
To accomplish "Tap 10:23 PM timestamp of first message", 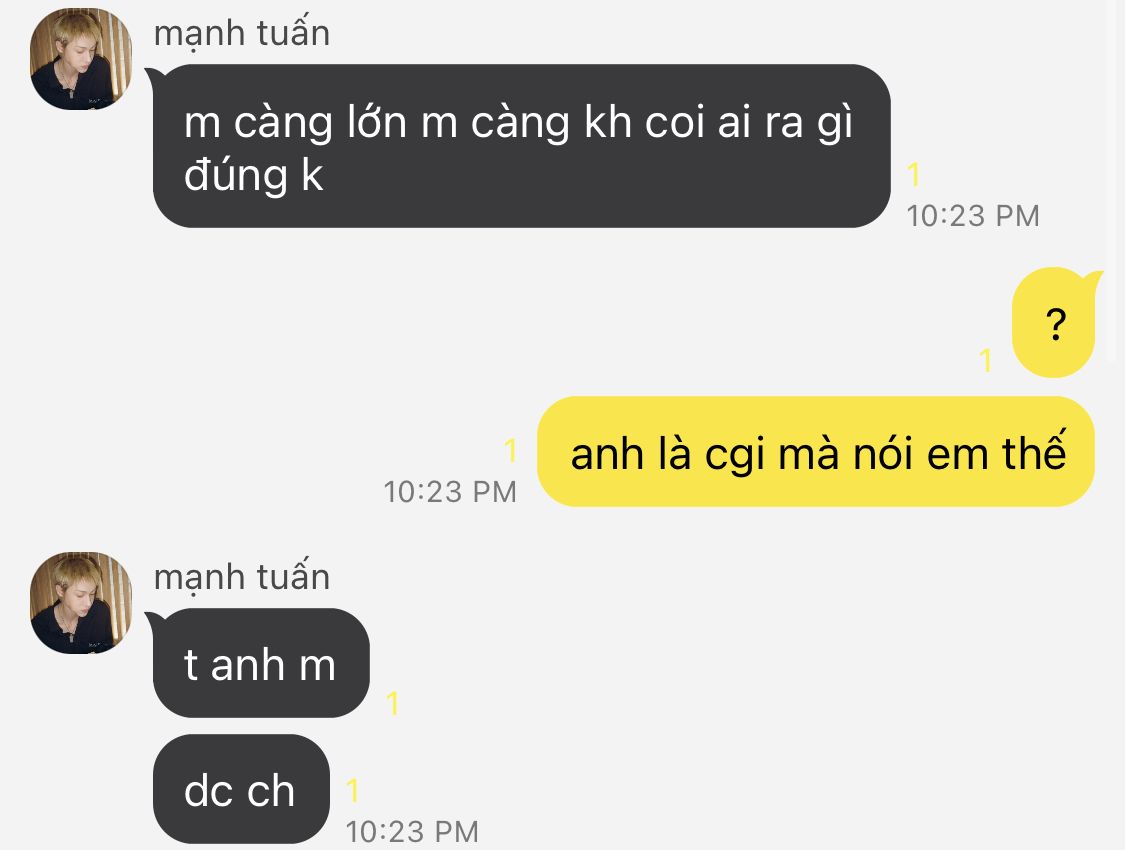I will pyautogui.click(x=973, y=216).
